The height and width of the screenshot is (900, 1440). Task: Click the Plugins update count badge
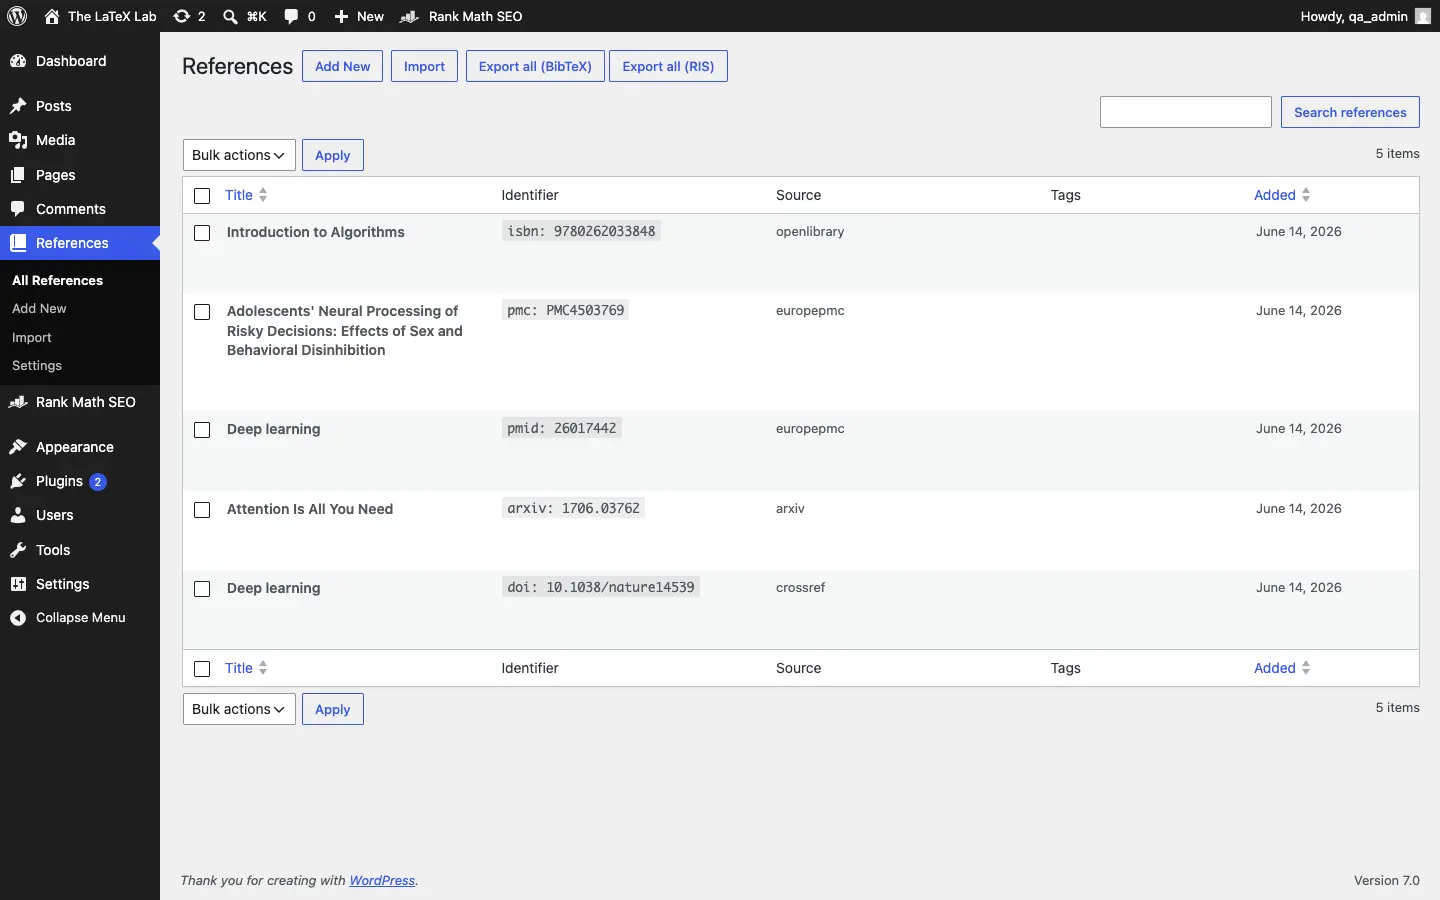click(x=98, y=482)
